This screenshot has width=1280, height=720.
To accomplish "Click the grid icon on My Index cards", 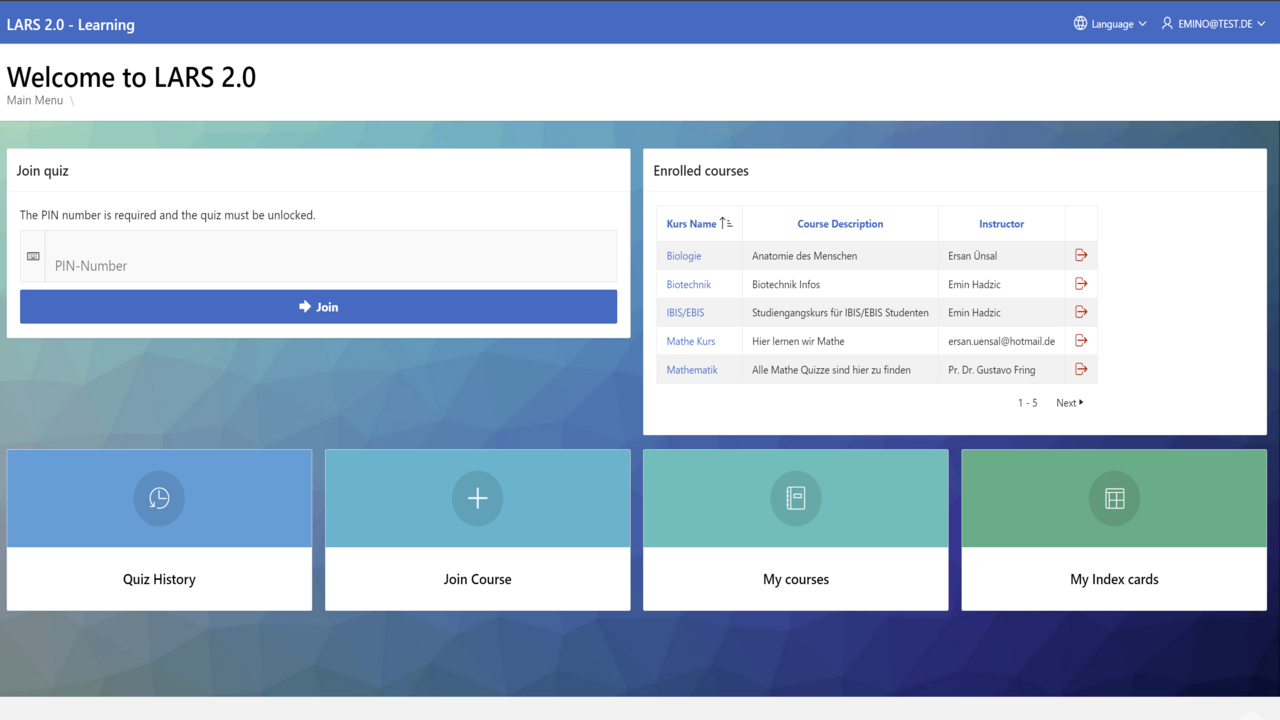I will click(x=1114, y=498).
